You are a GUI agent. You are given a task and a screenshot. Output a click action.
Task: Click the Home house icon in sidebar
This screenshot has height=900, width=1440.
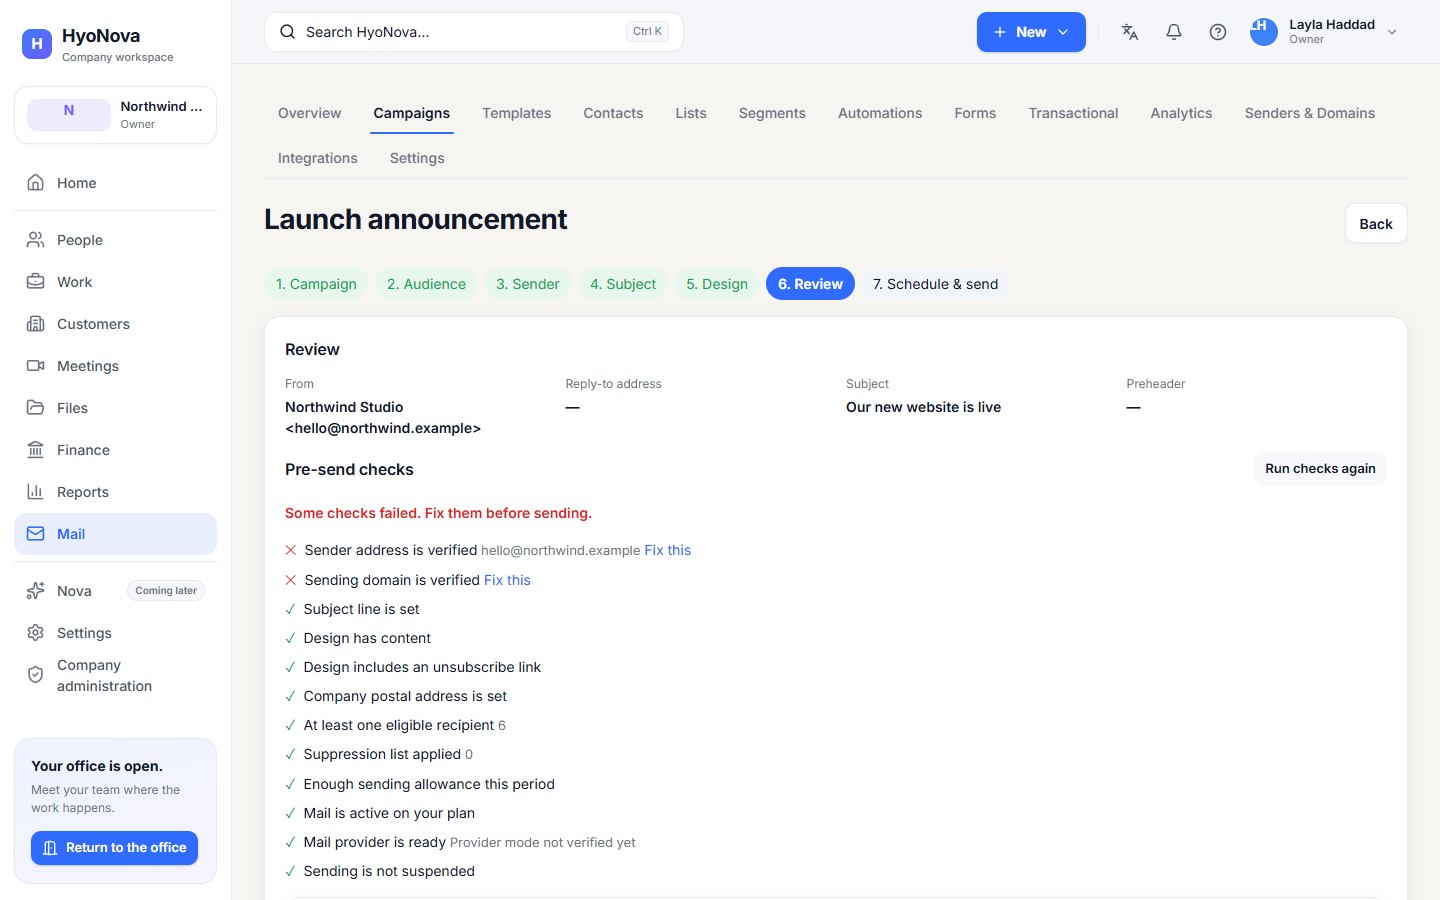pyautogui.click(x=36, y=183)
